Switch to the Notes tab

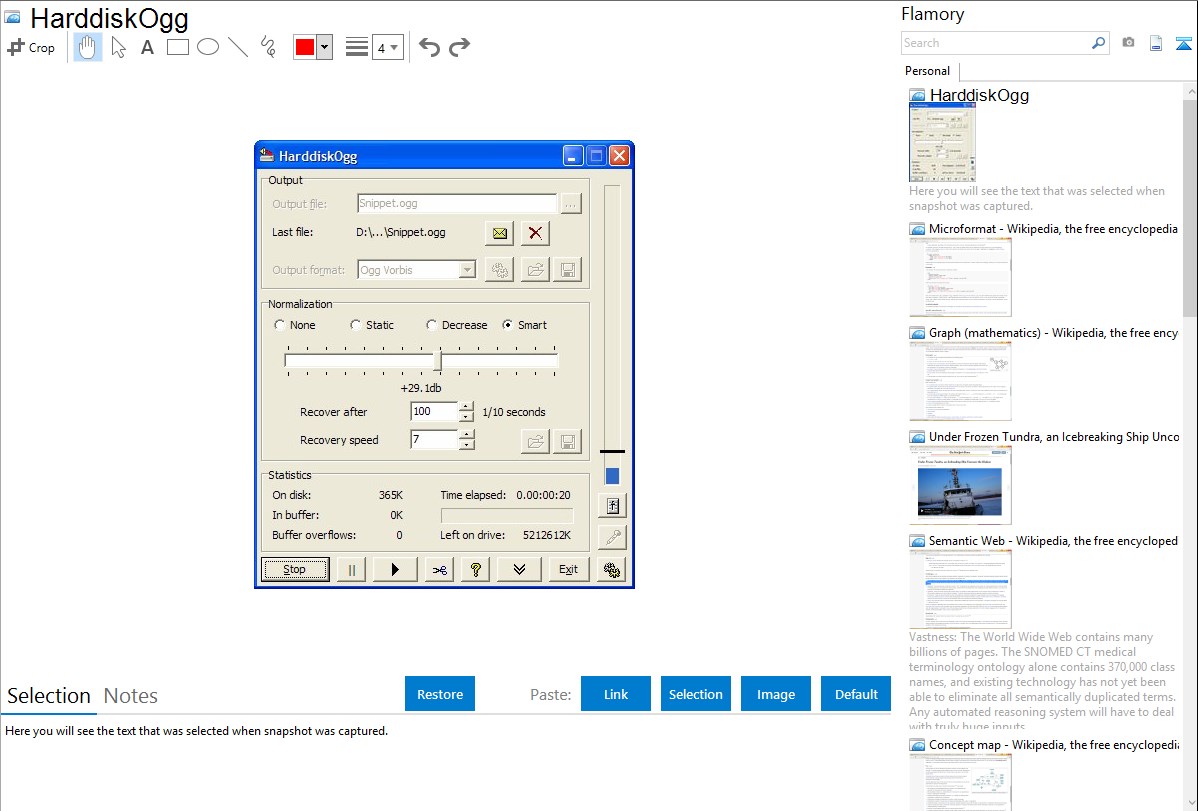click(x=131, y=696)
